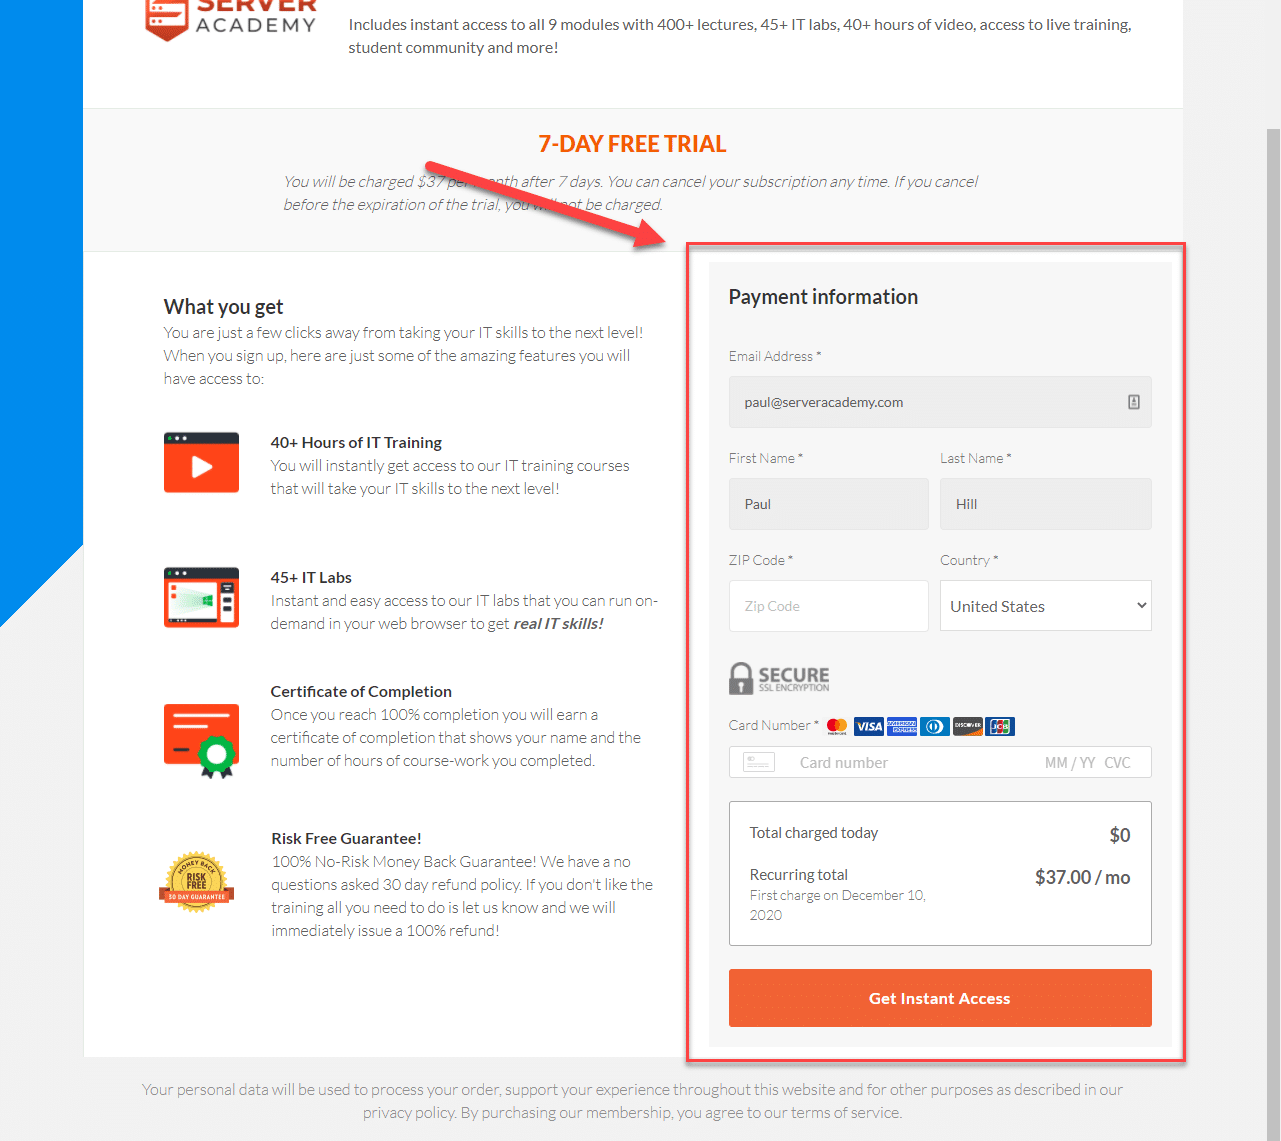Image resolution: width=1281 pixels, height=1141 pixels.
Task: Click the autofill icon in the email field
Action: click(x=1134, y=402)
